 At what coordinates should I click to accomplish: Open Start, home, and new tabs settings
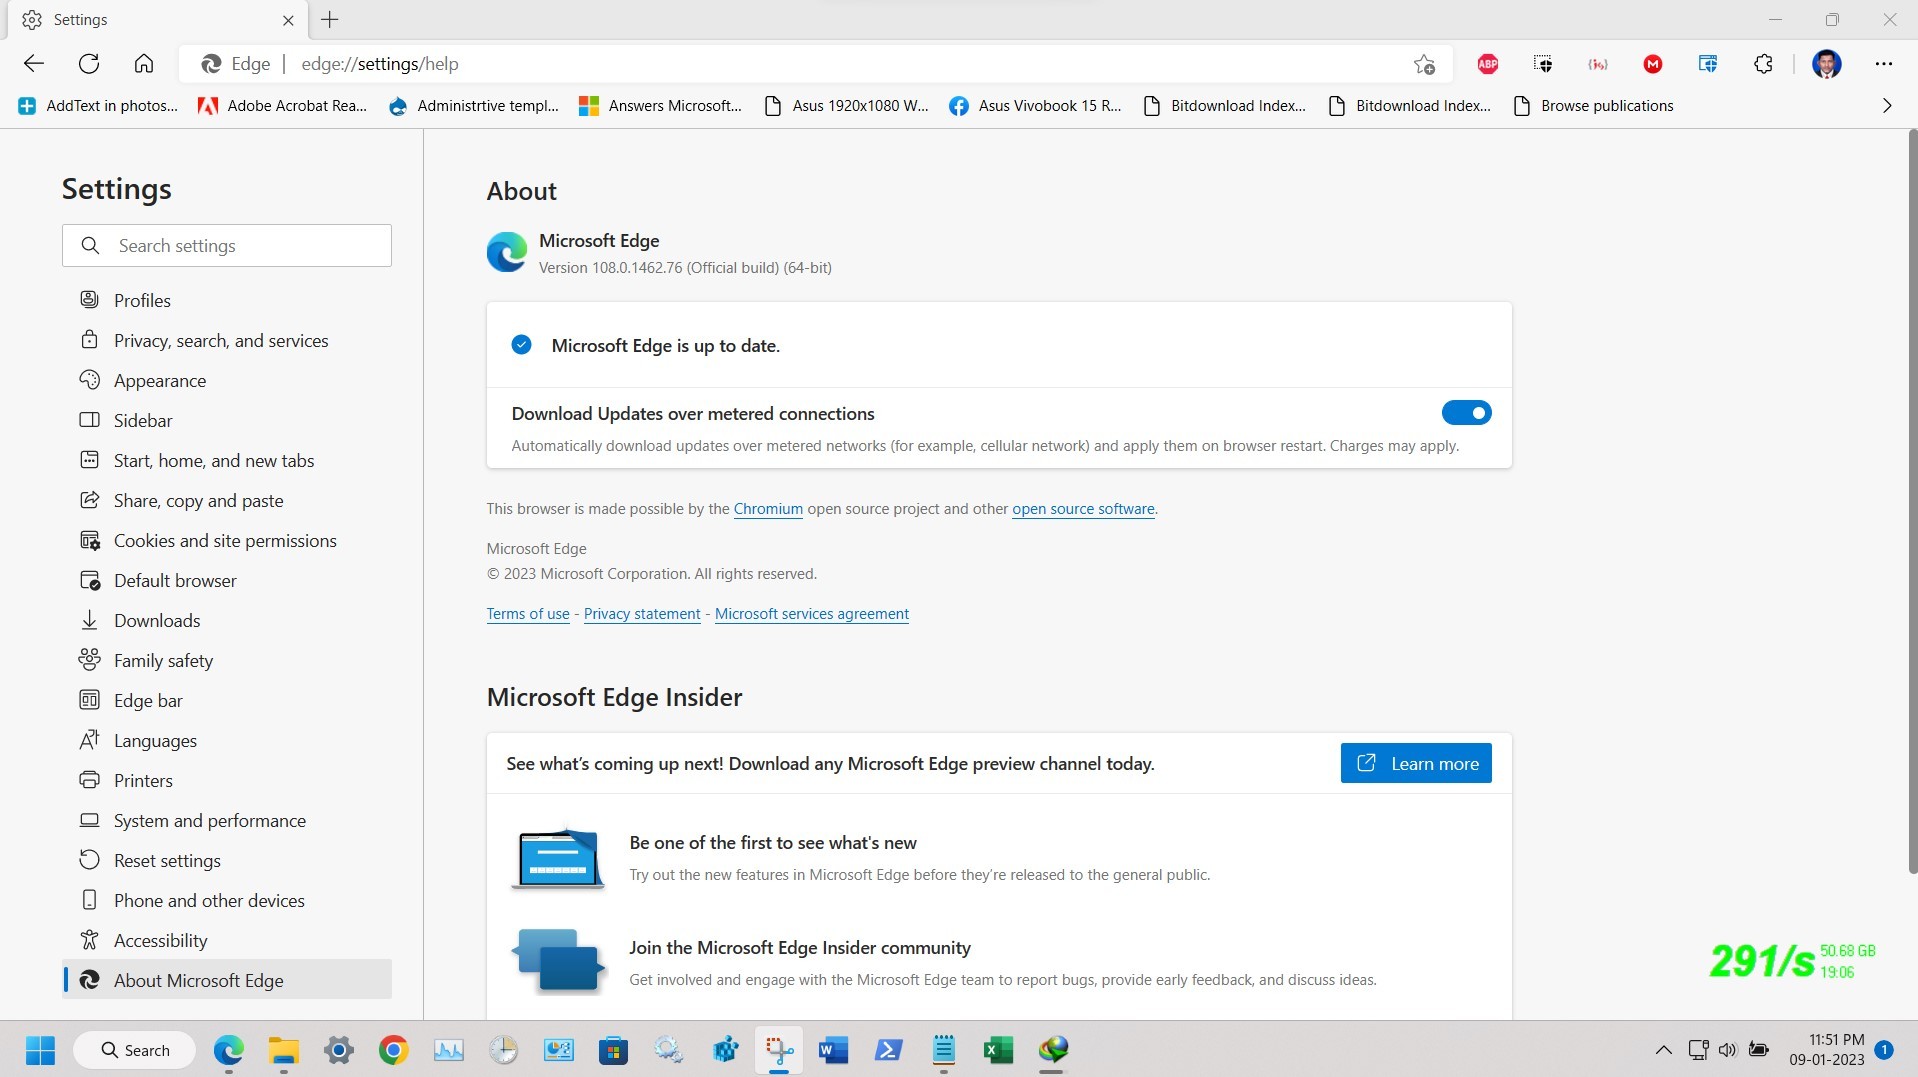(x=227, y=460)
